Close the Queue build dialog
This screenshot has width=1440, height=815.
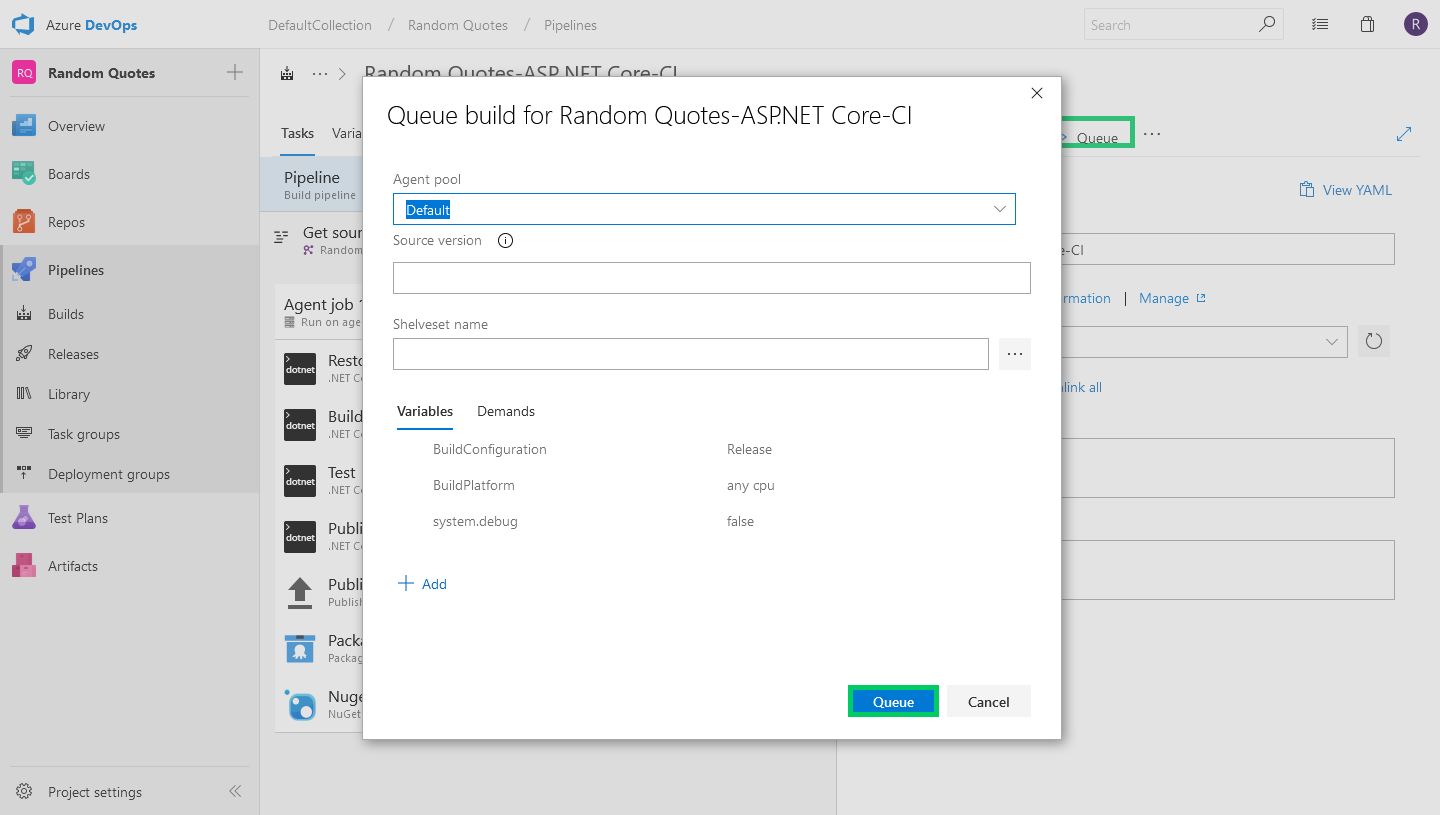[x=1037, y=93]
